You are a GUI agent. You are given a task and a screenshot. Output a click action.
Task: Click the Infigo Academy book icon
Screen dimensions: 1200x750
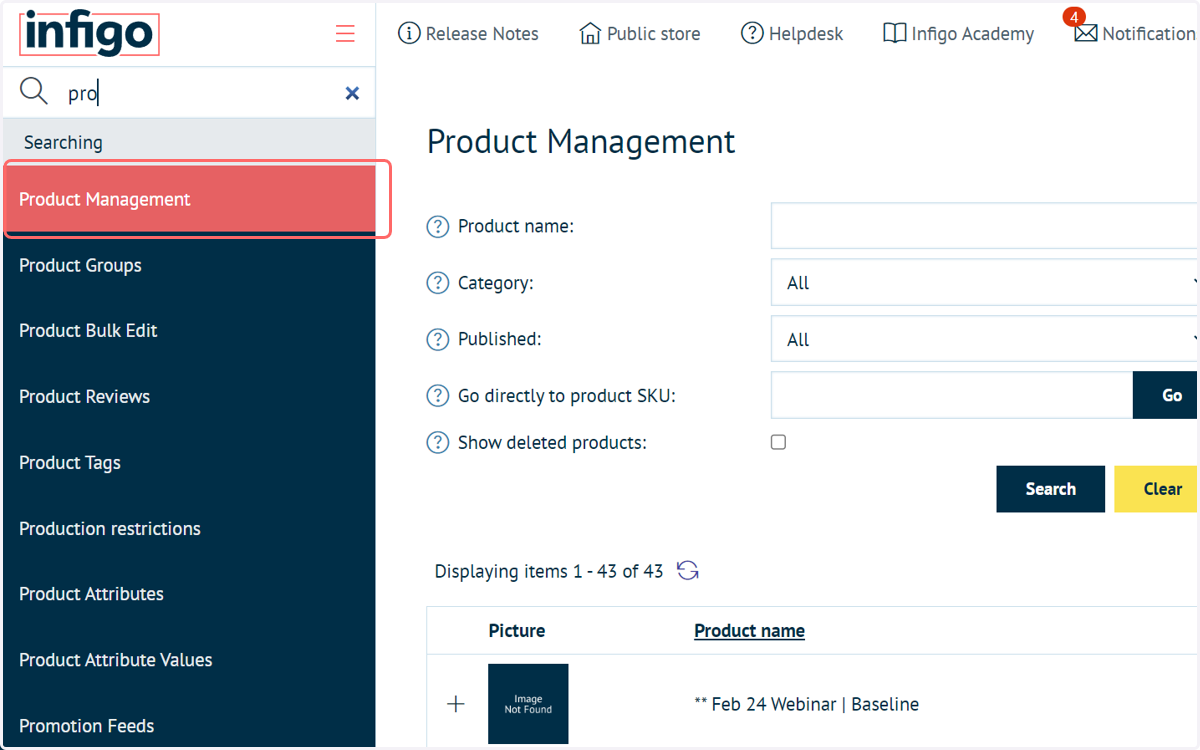895,33
